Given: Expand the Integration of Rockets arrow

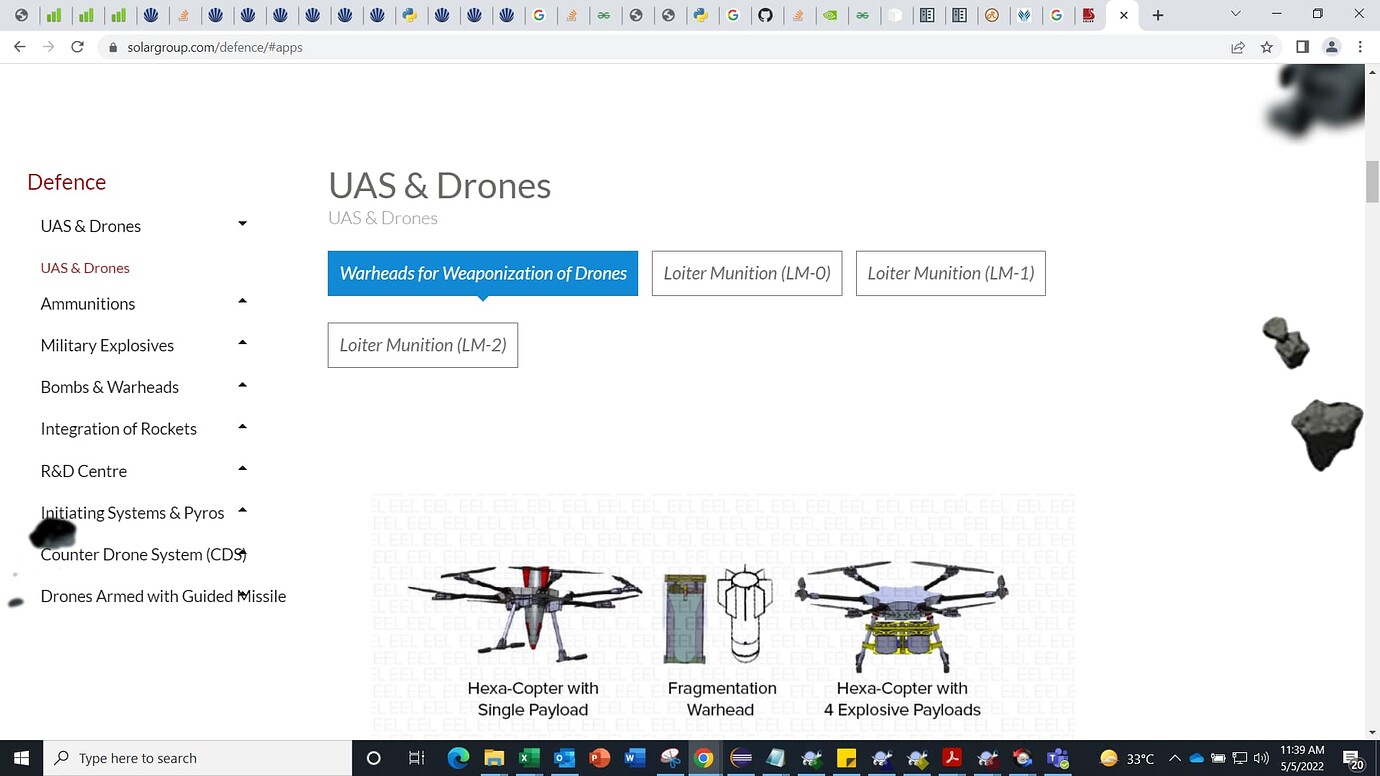Looking at the screenshot, I should [242, 427].
